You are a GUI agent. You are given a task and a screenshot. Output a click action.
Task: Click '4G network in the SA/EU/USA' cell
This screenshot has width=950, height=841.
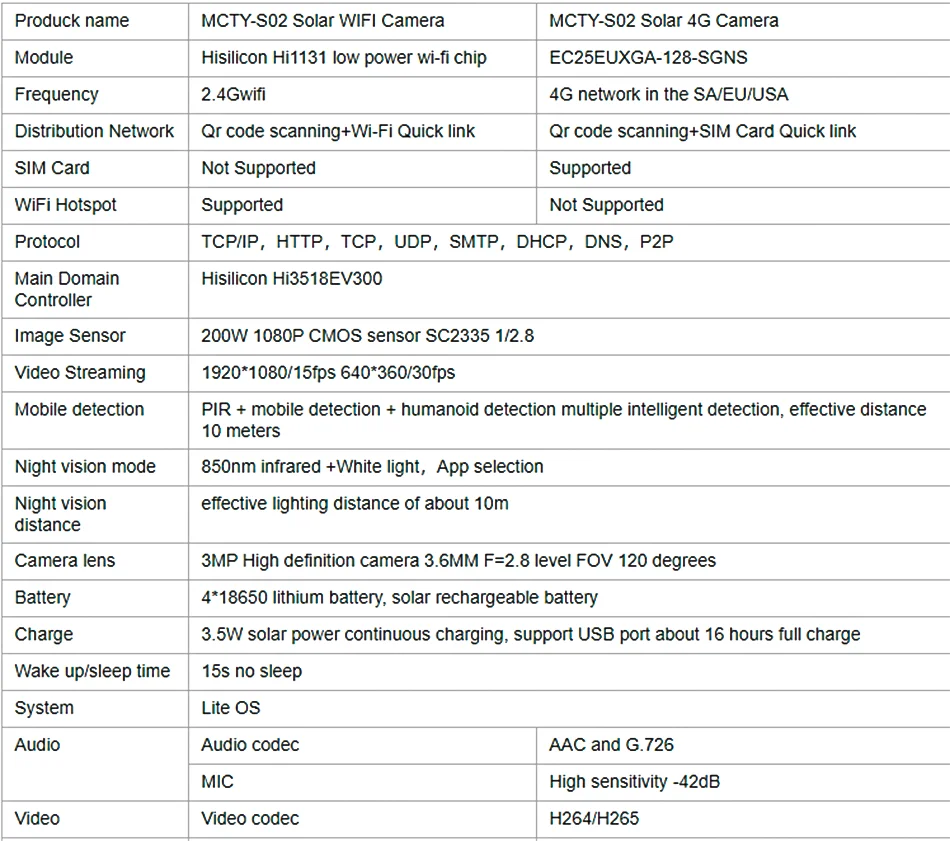[743, 95]
